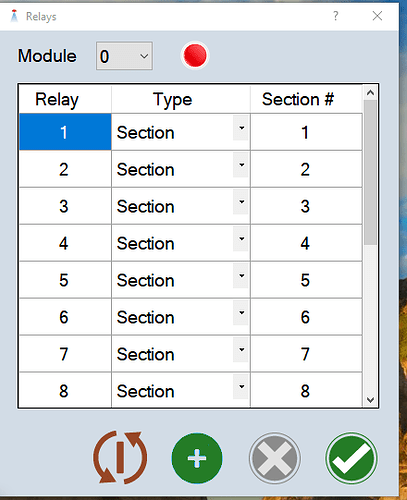
Task: Click Section # cell for relay 8
Action: 306,390
